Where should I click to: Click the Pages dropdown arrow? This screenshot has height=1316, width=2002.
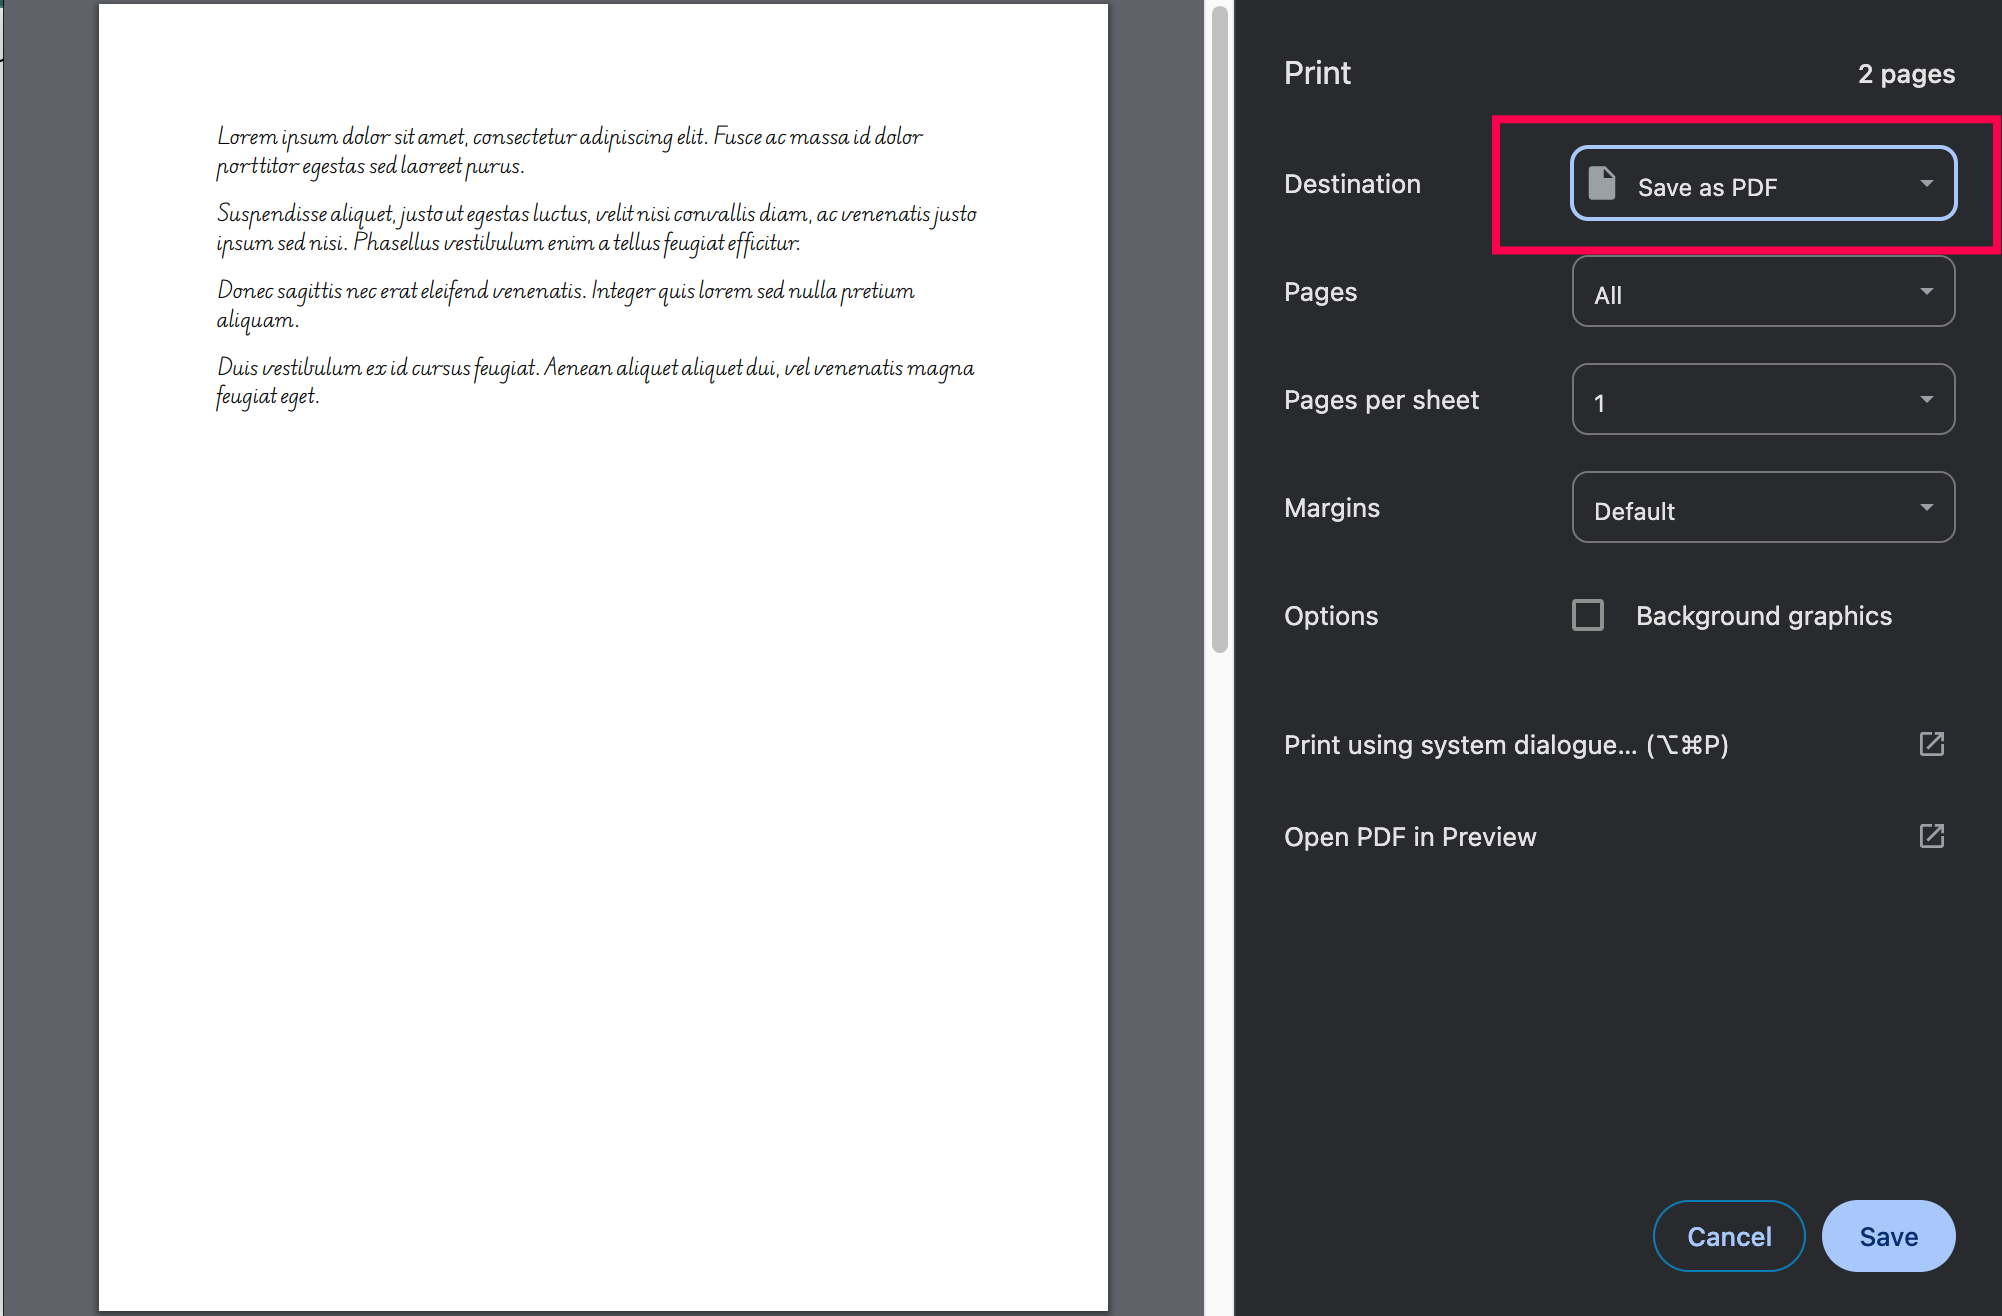pyautogui.click(x=1926, y=292)
